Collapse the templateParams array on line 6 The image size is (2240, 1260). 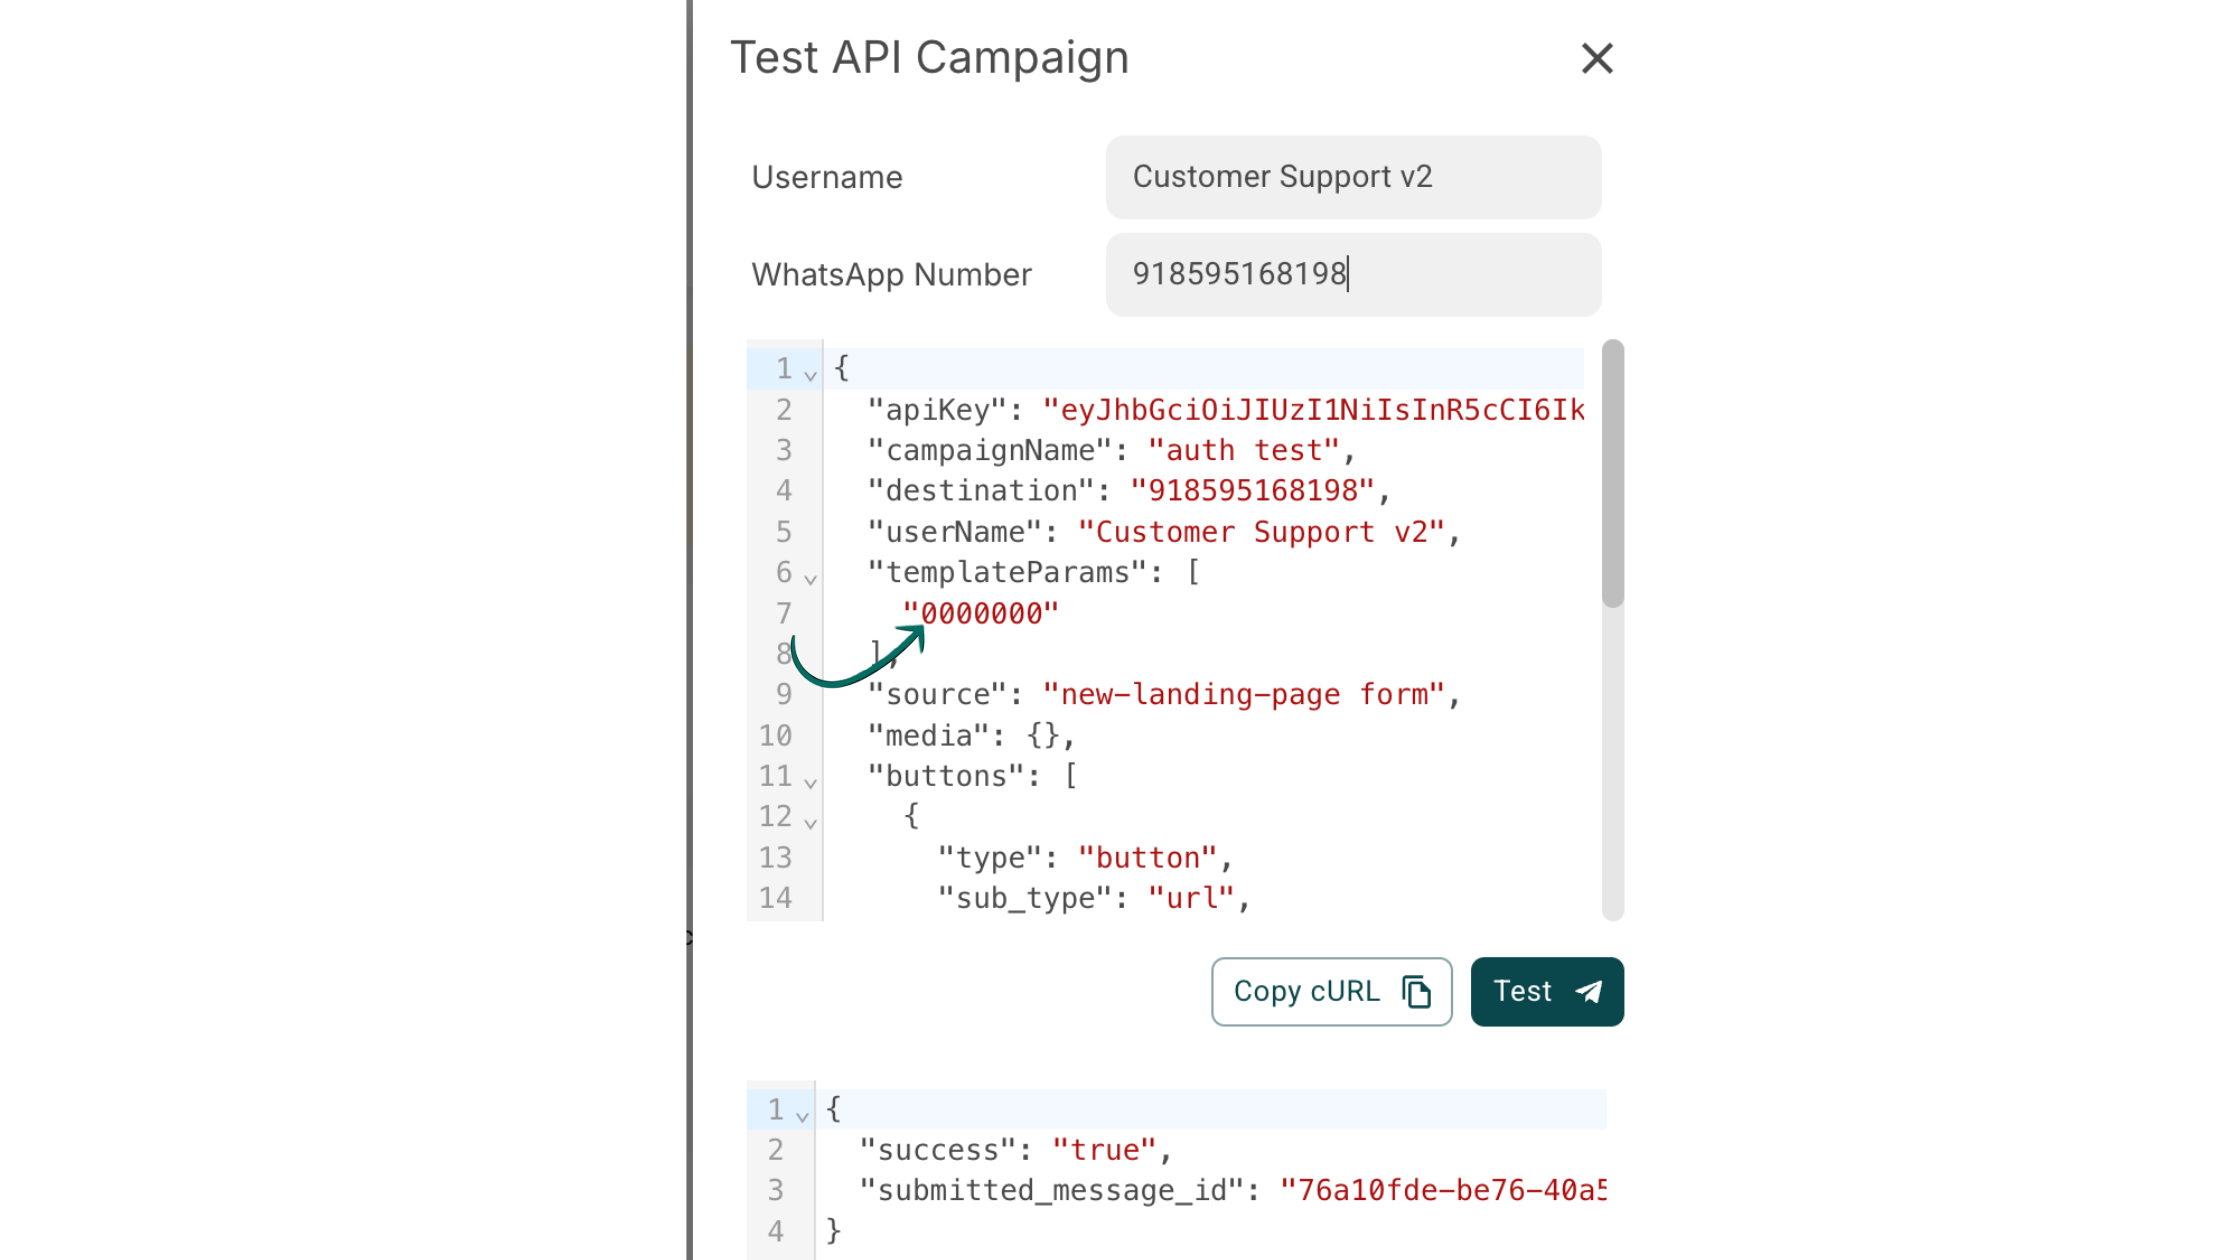(x=812, y=577)
